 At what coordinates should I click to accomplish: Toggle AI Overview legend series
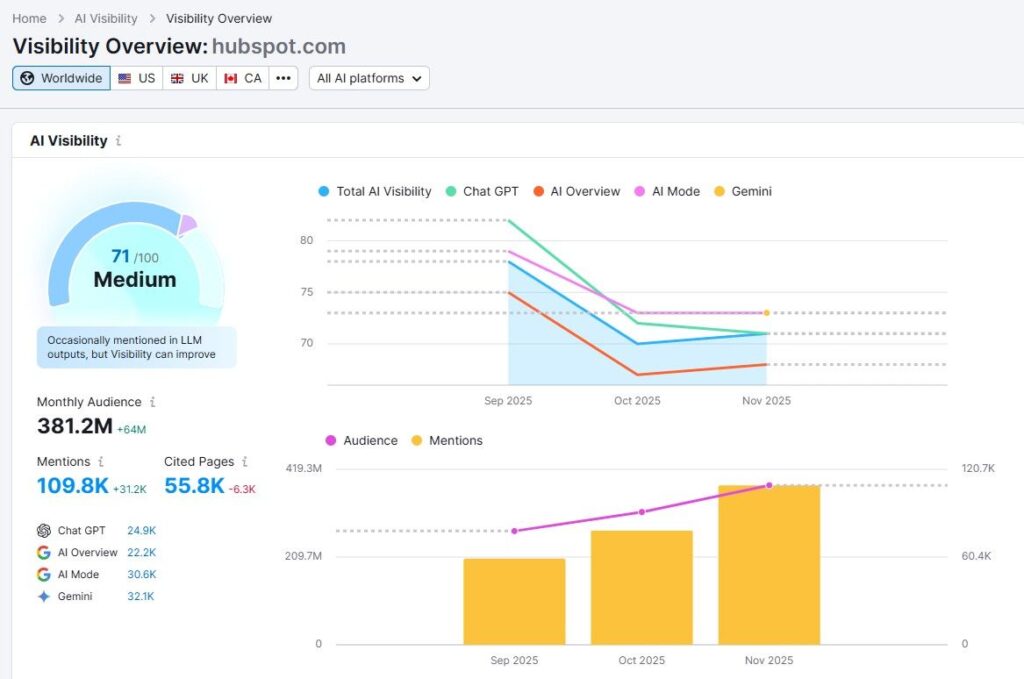tap(577, 191)
